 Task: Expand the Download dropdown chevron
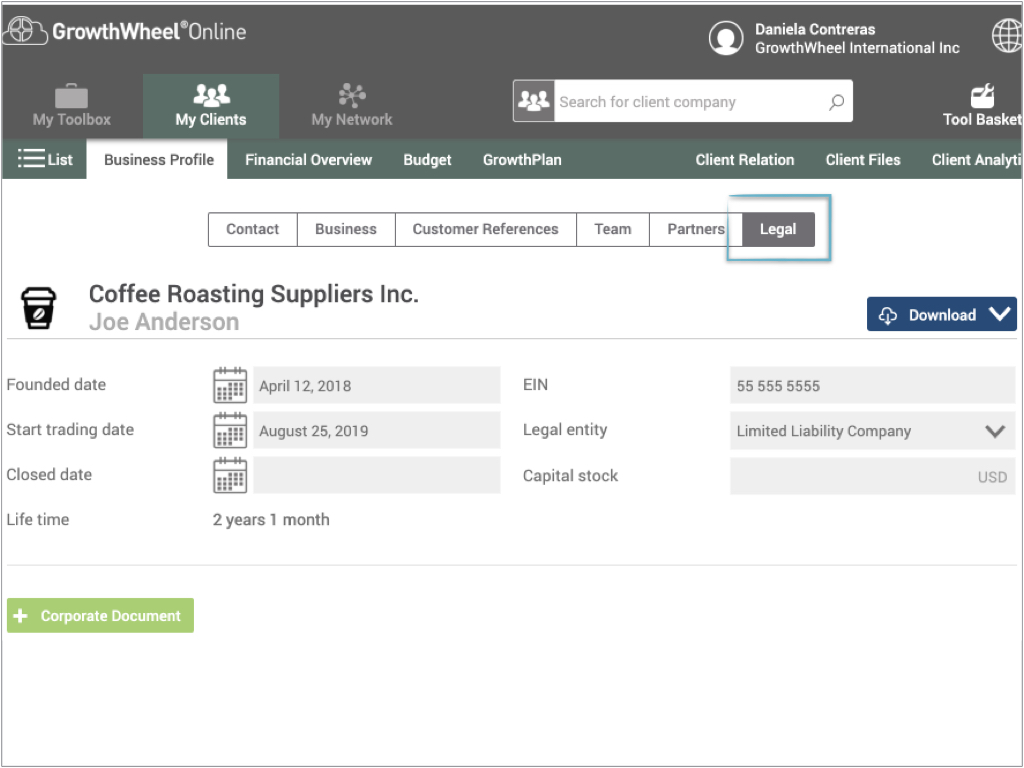(999, 314)
